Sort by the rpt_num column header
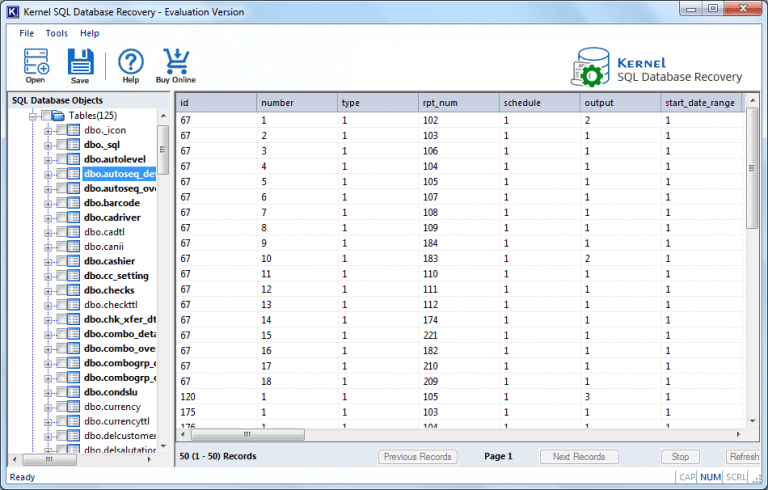Image resolution: width=768 pixels, height=490 pixels. click(x=458, y=103)
